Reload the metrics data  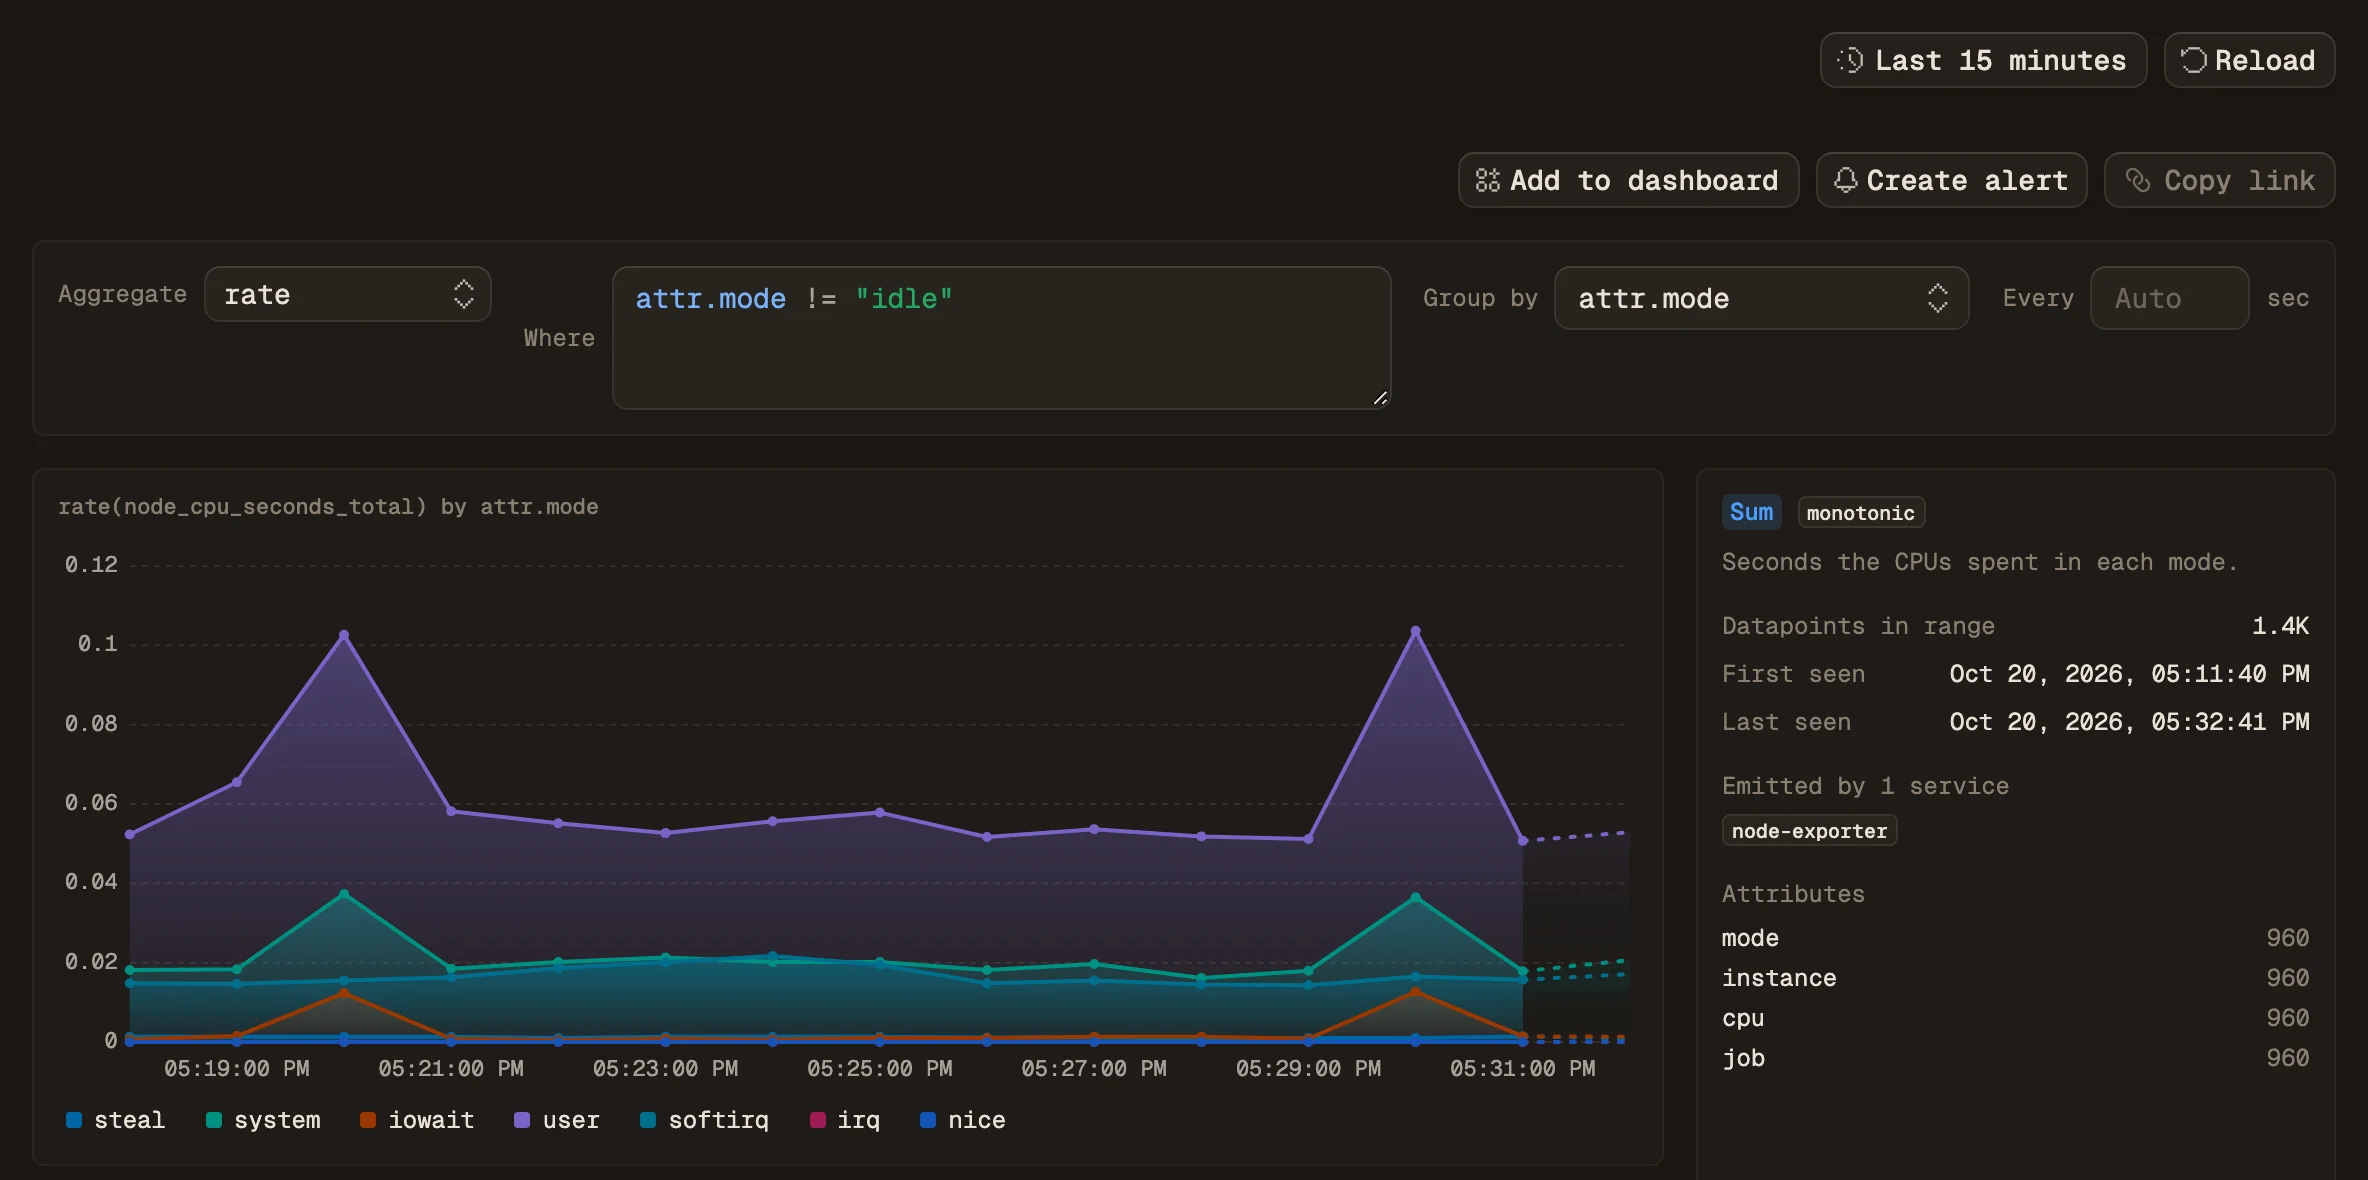pyautogui.click(x=2249, y=60)
